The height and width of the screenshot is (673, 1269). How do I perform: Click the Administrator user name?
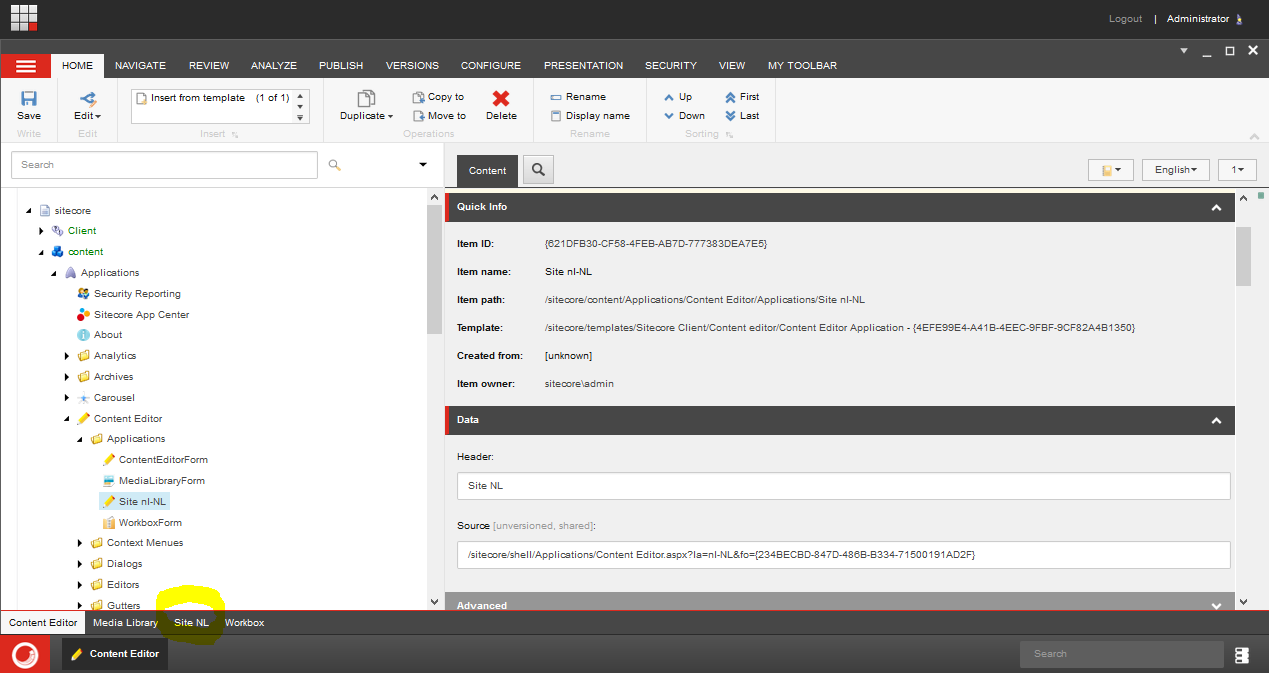click(1197, 19)
